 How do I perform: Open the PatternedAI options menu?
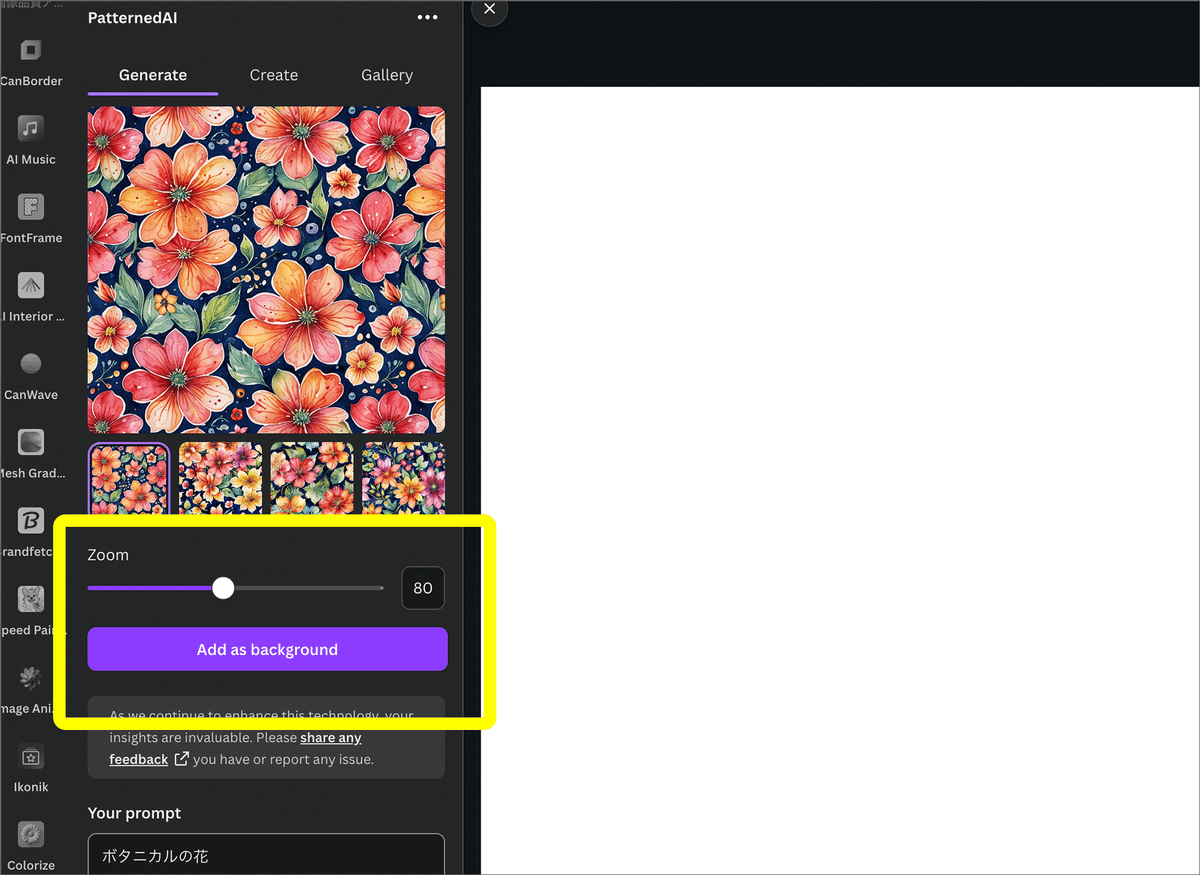[x=427, y=17]
